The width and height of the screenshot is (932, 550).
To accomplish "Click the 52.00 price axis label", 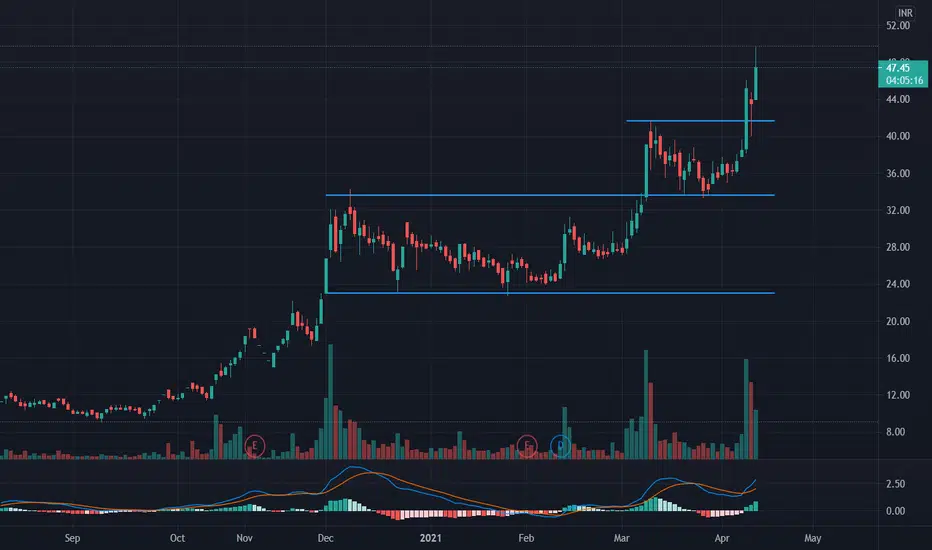I will click(898, 26).
